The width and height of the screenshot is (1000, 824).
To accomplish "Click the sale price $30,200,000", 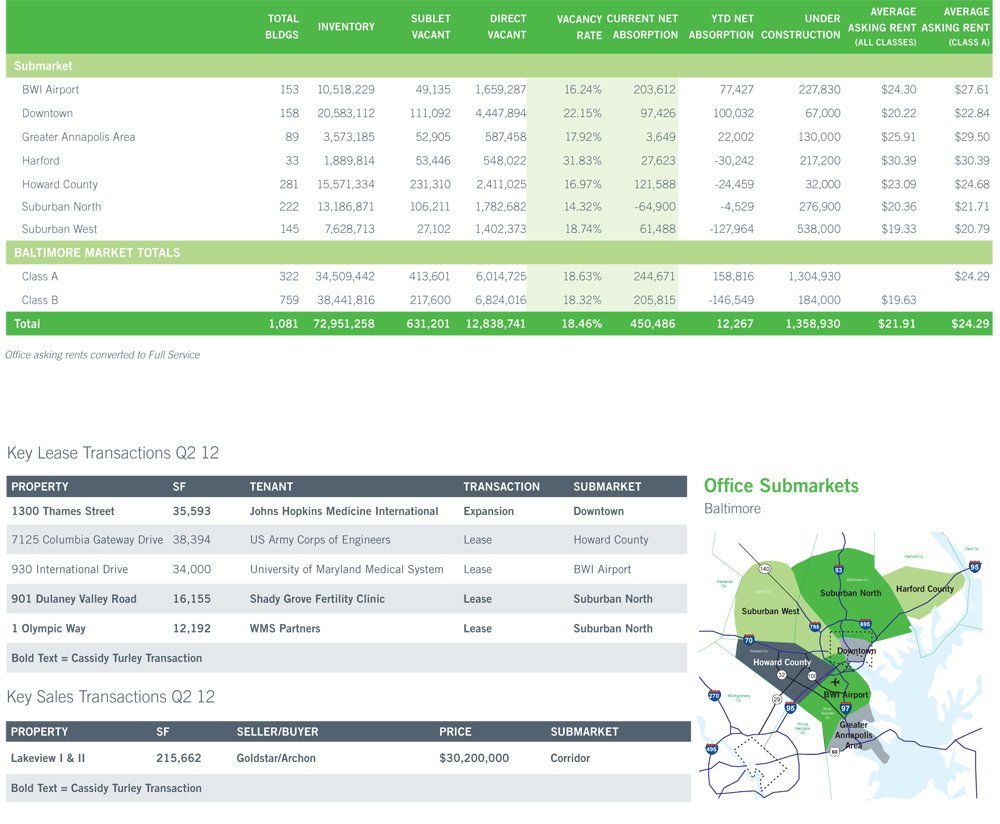I will point(474,758).
